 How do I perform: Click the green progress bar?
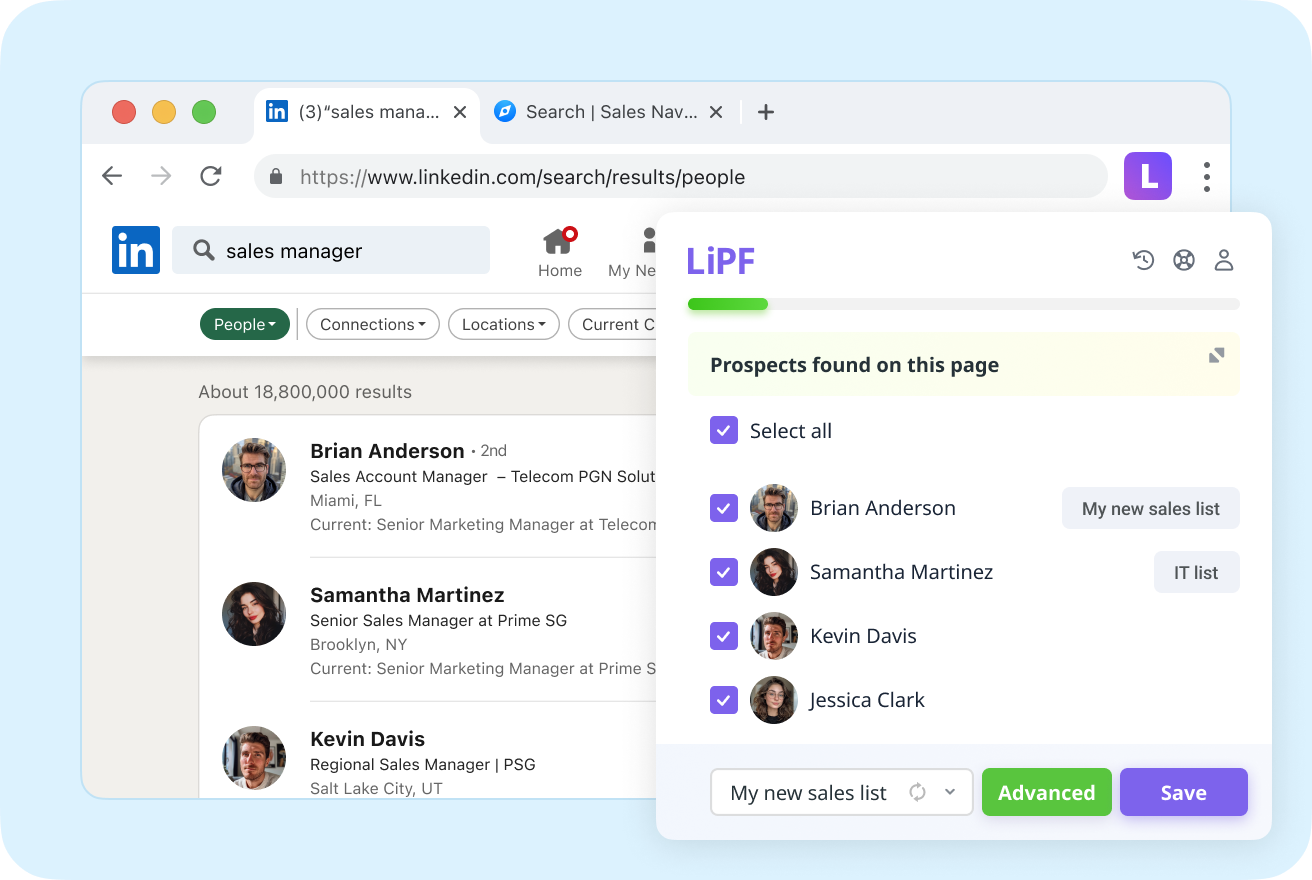click(727, 303)
